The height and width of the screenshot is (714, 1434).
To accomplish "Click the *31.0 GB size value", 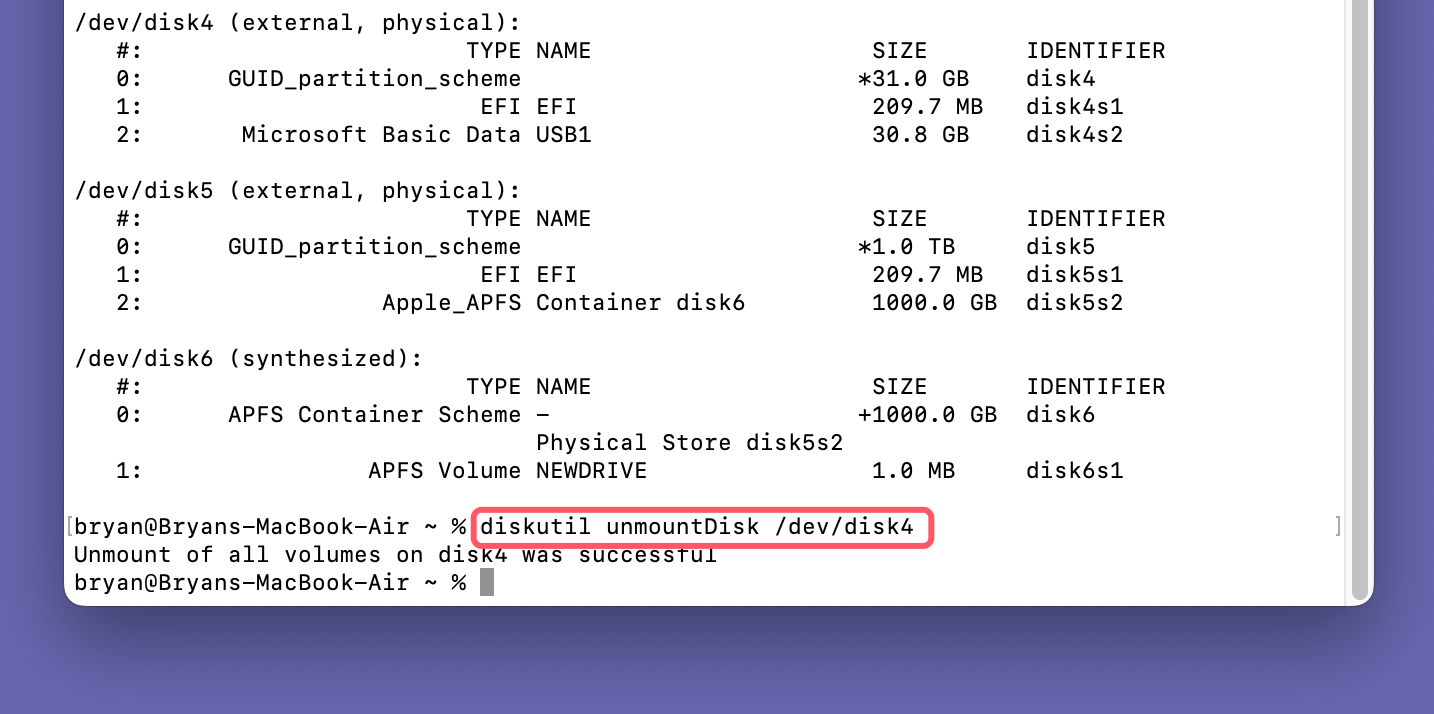I will coord(913,78).
